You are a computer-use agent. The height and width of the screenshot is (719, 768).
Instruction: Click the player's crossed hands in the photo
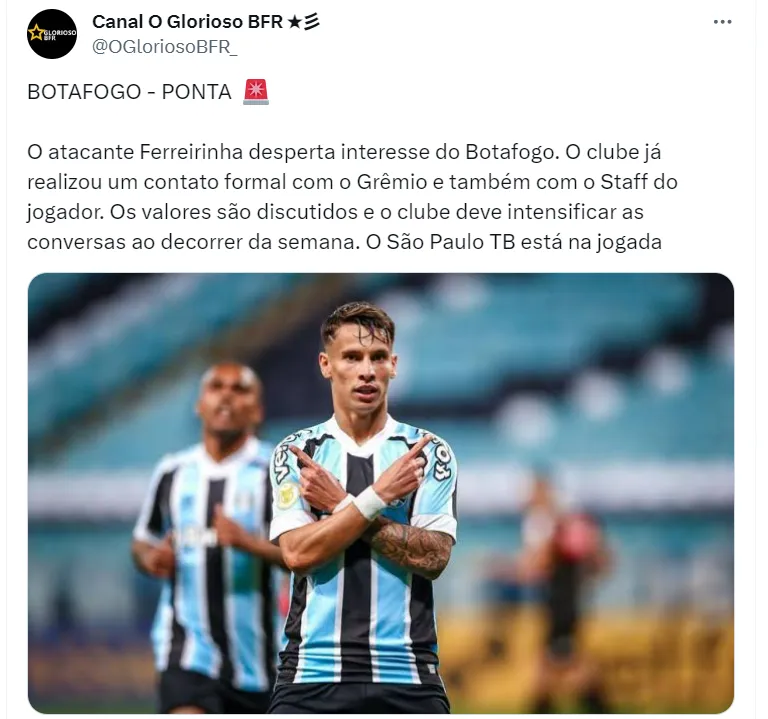point(363,470)
